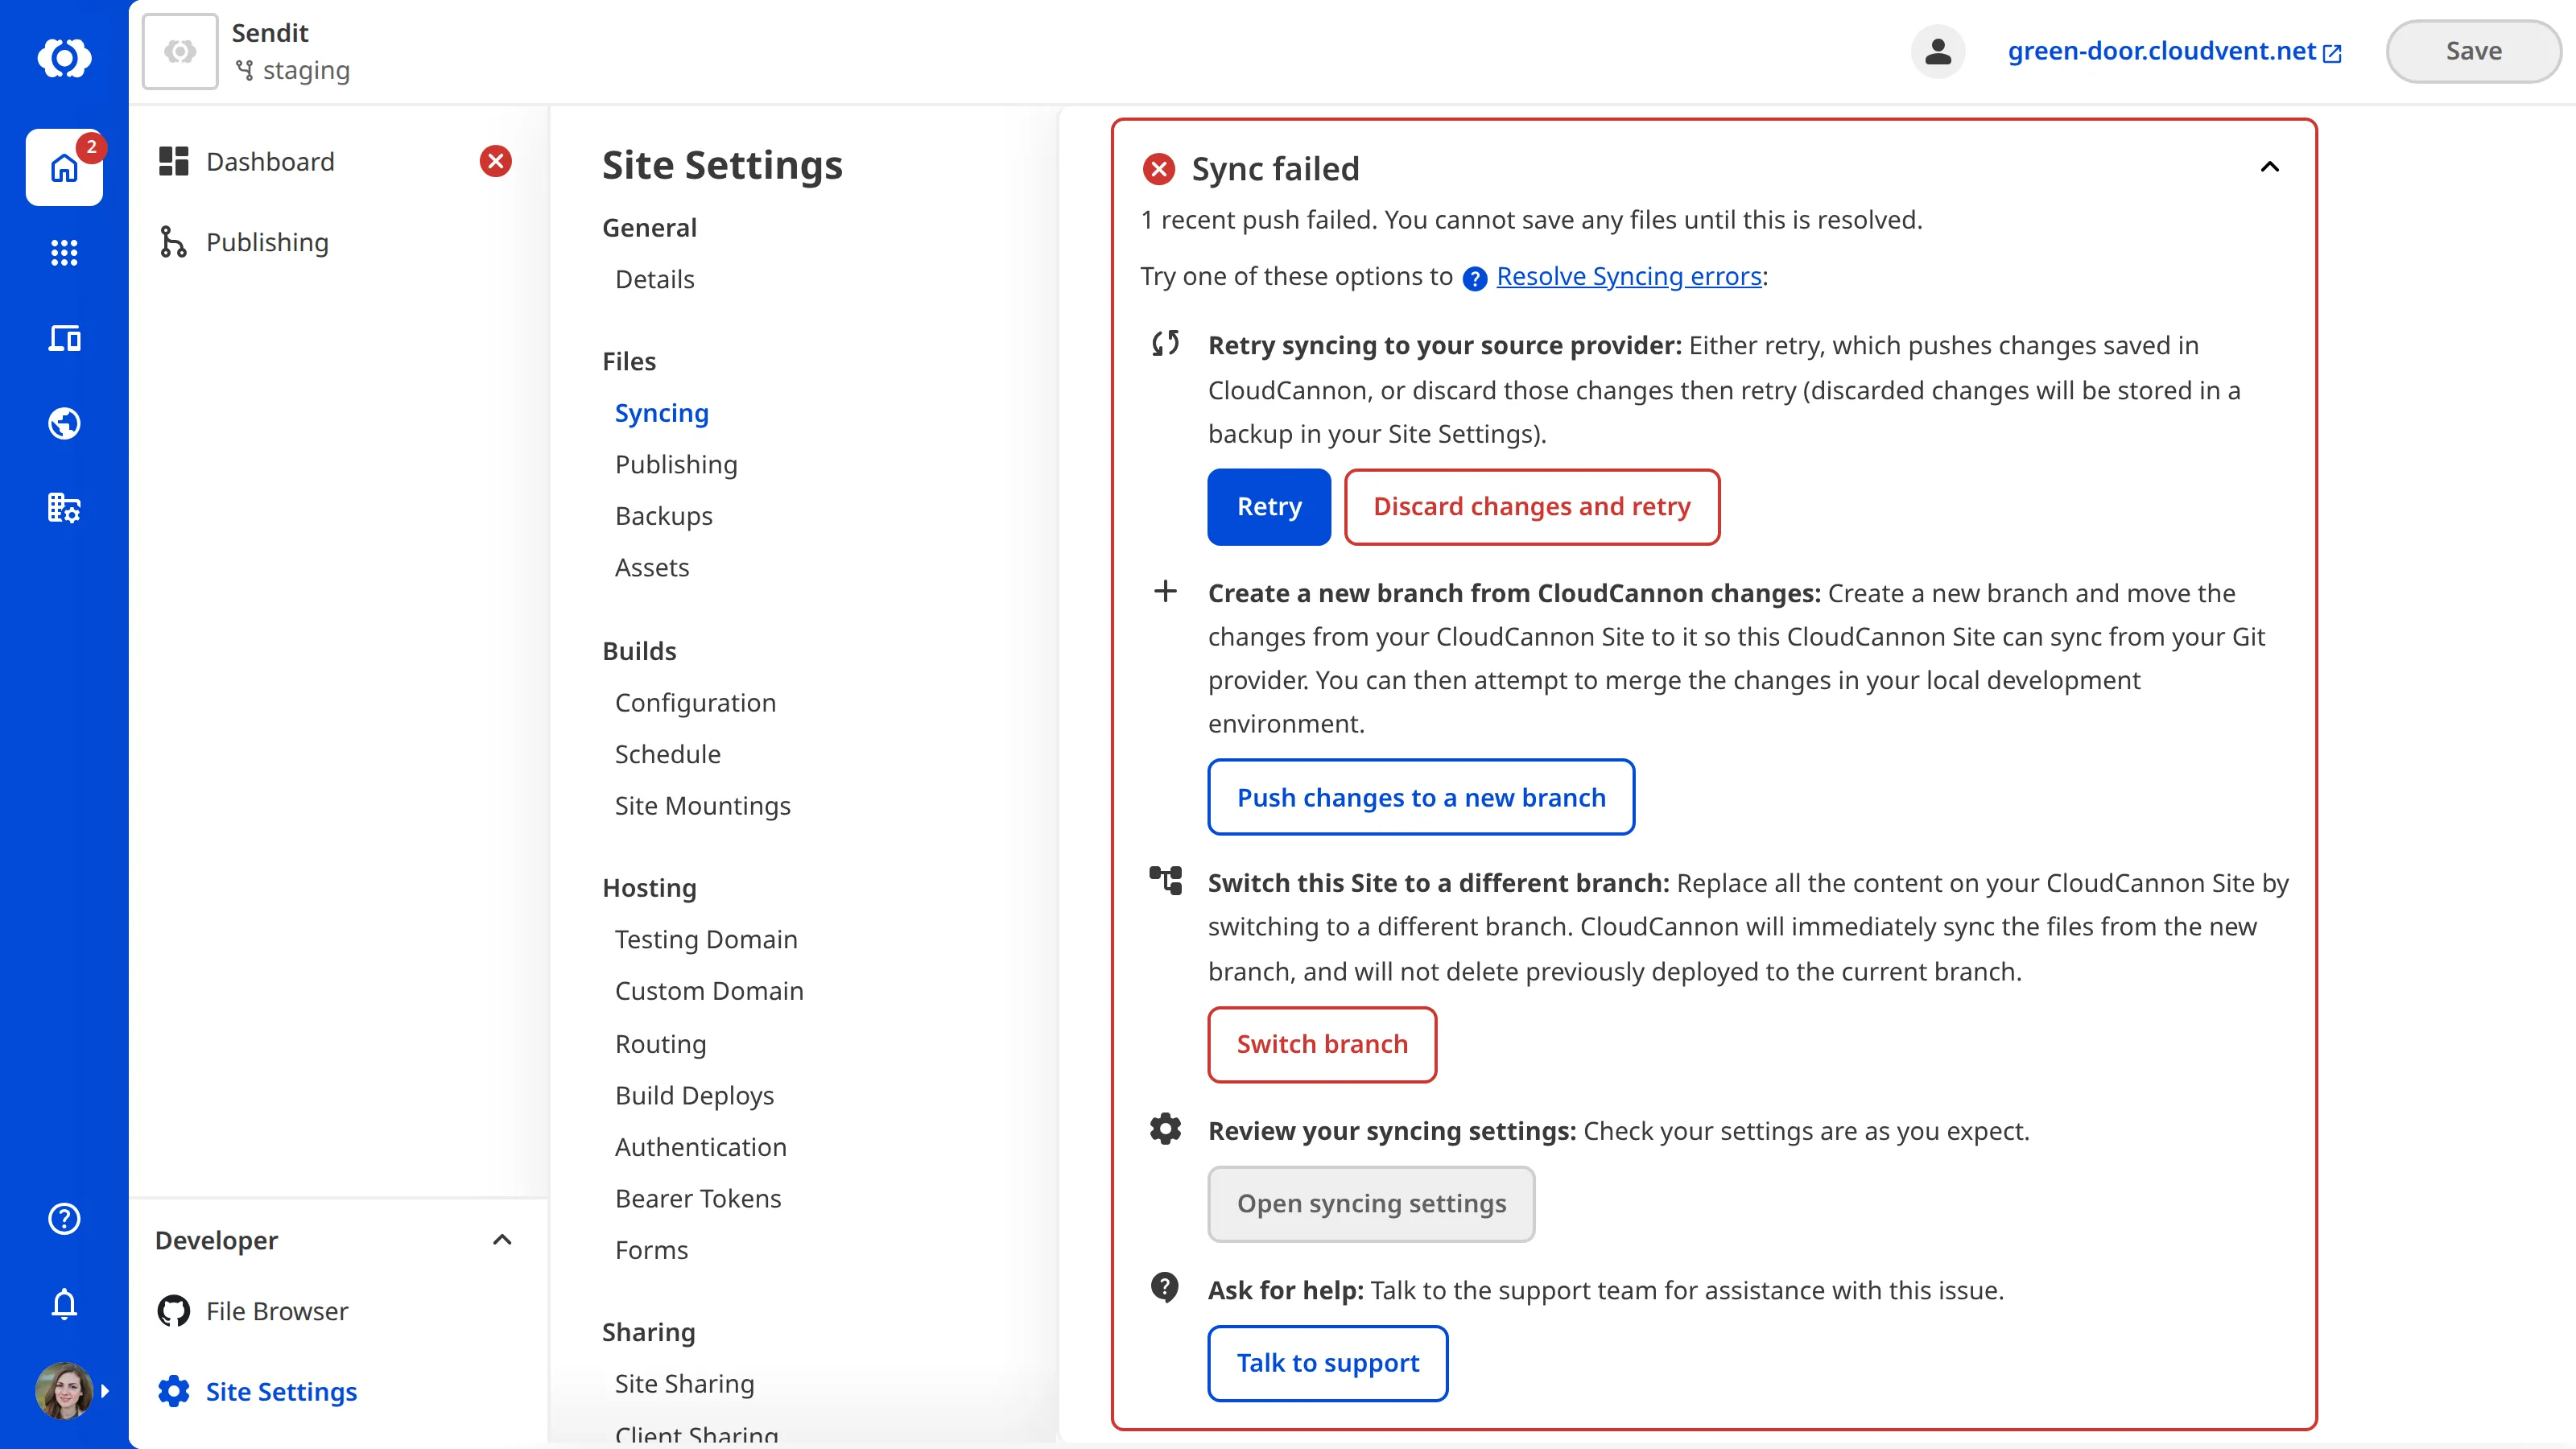
Task: Collapse the Sync failed panel
Action: point(2270,167)
